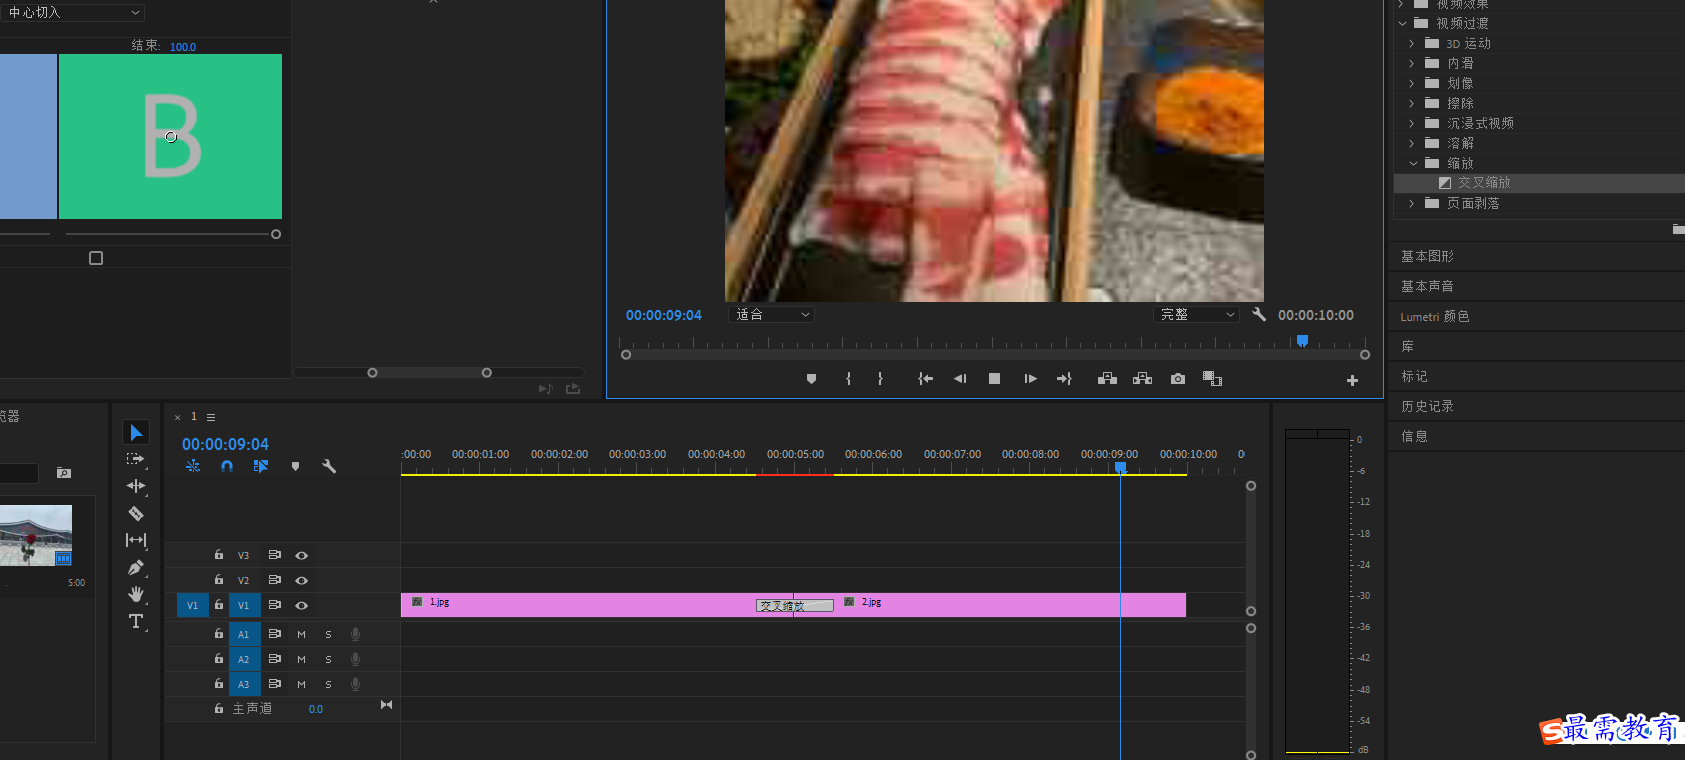Go to Out point
1685x760 pixels.
[x=1064, y=379]
